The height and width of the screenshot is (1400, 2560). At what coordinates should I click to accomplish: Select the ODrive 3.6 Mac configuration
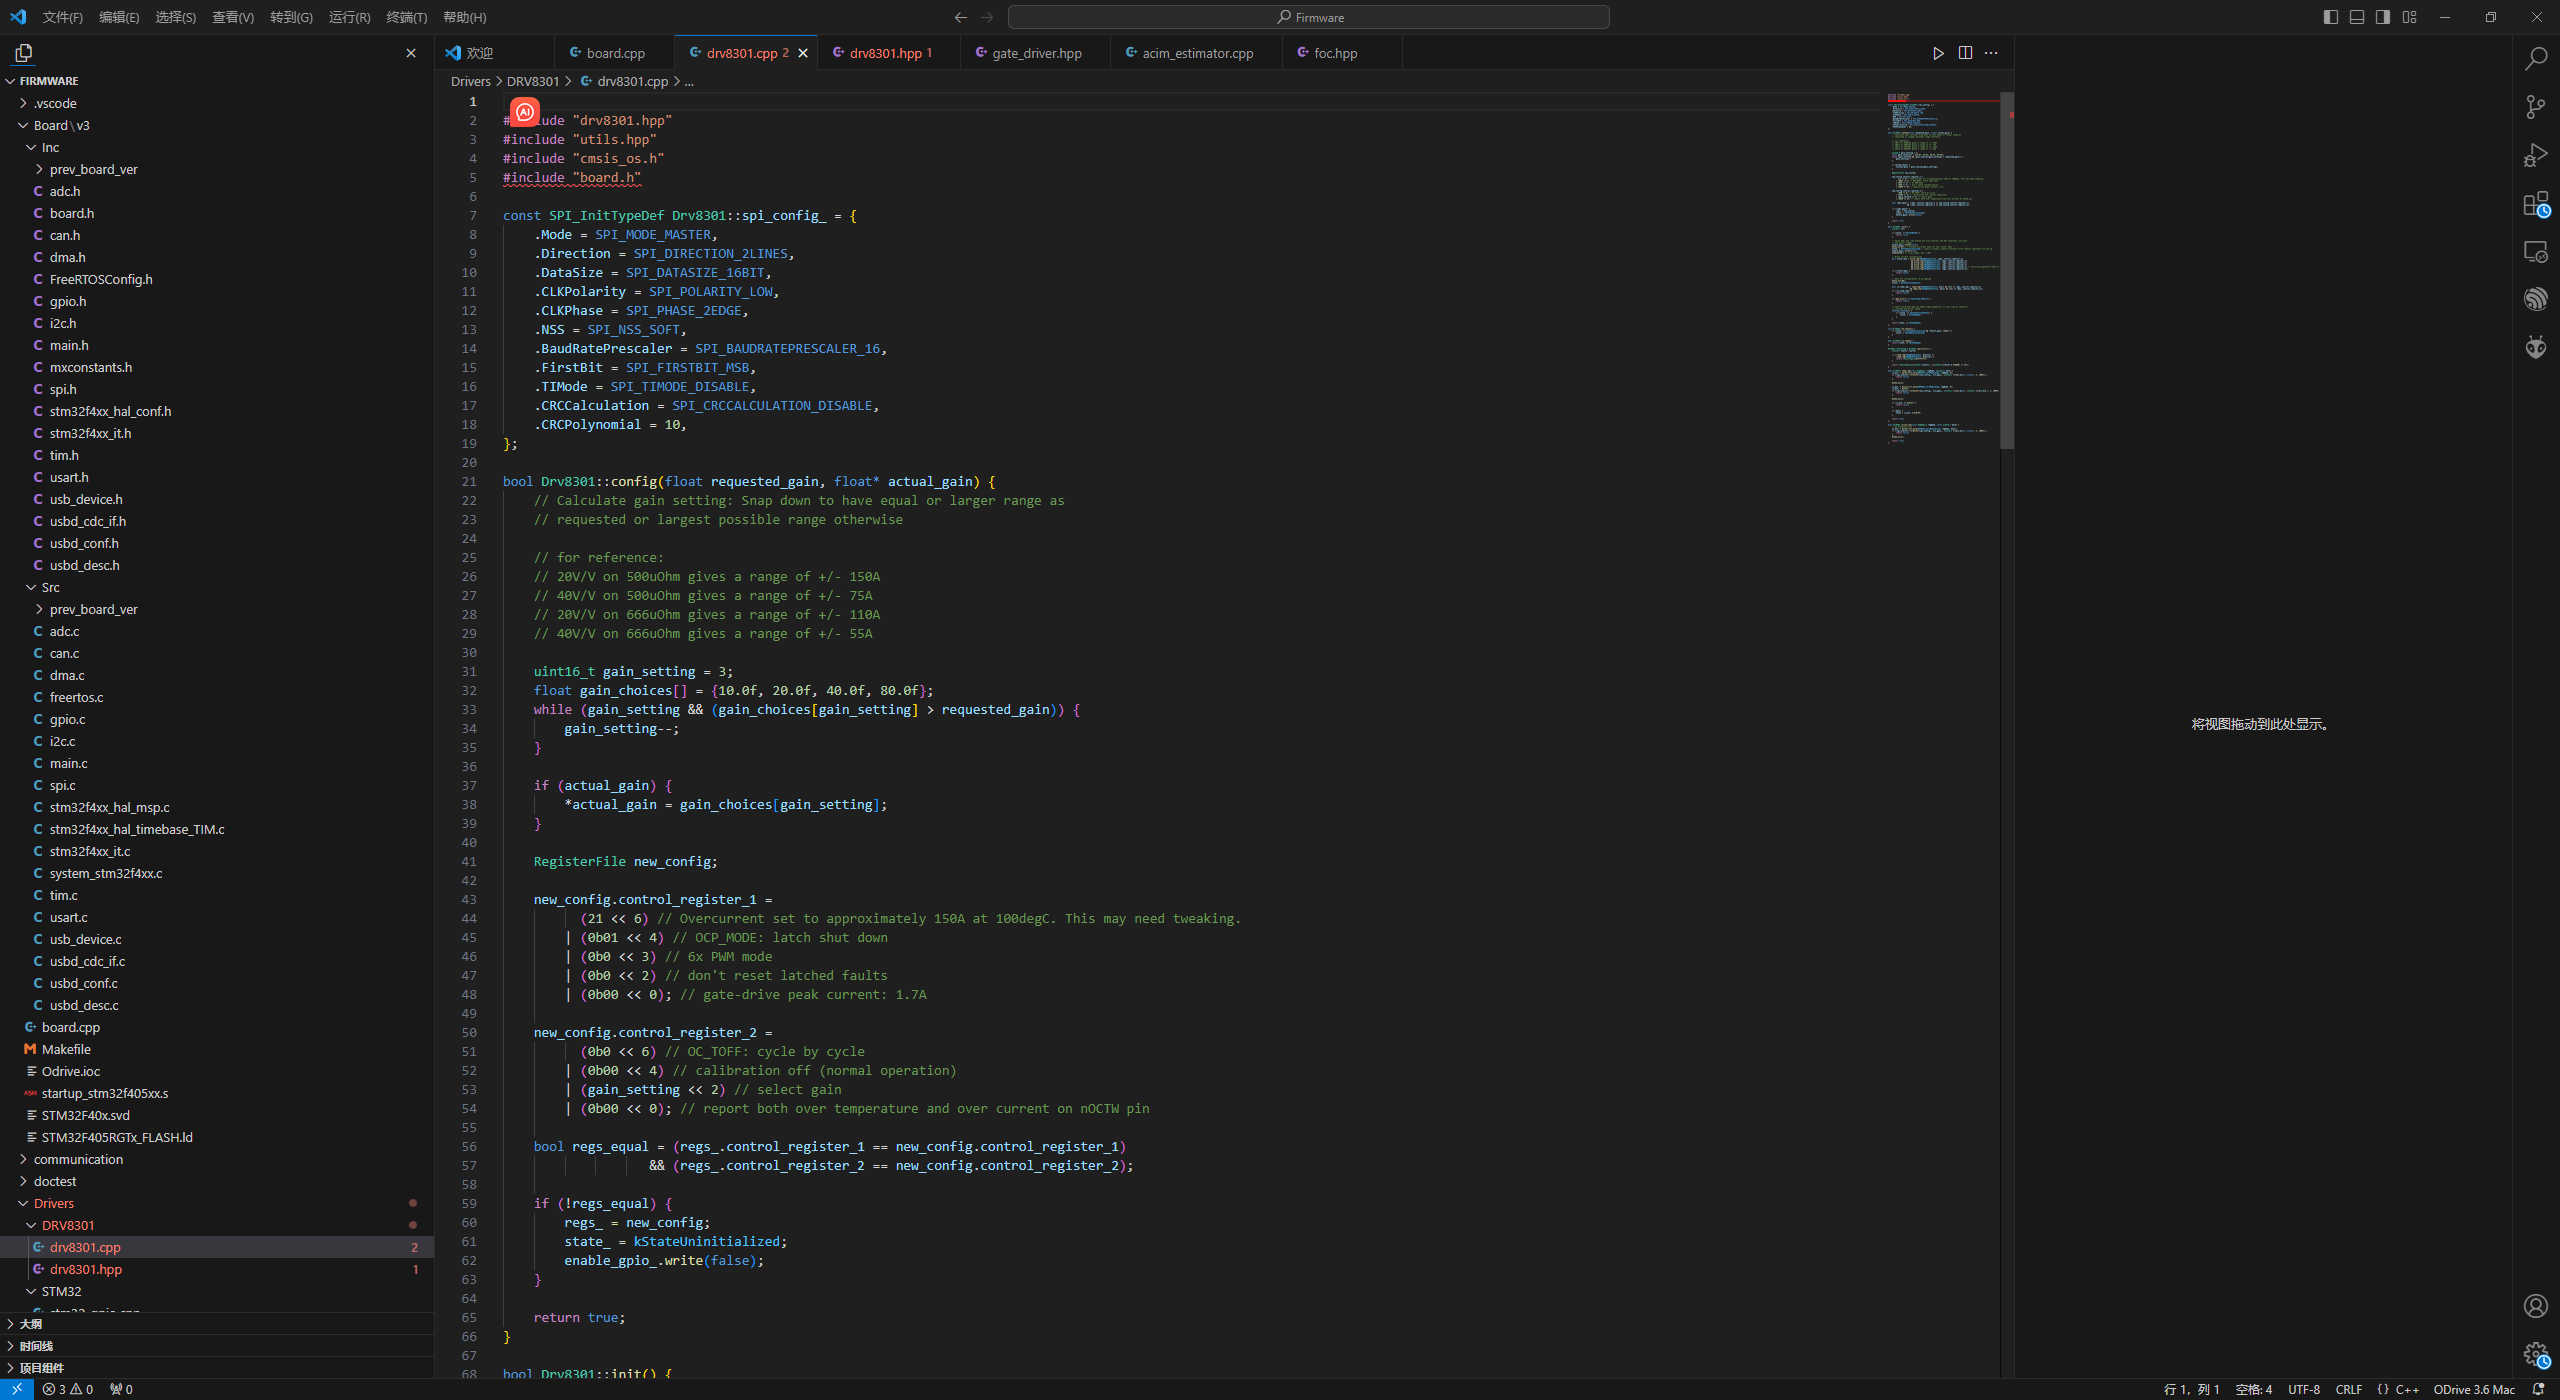(x=2474, y=1389)
